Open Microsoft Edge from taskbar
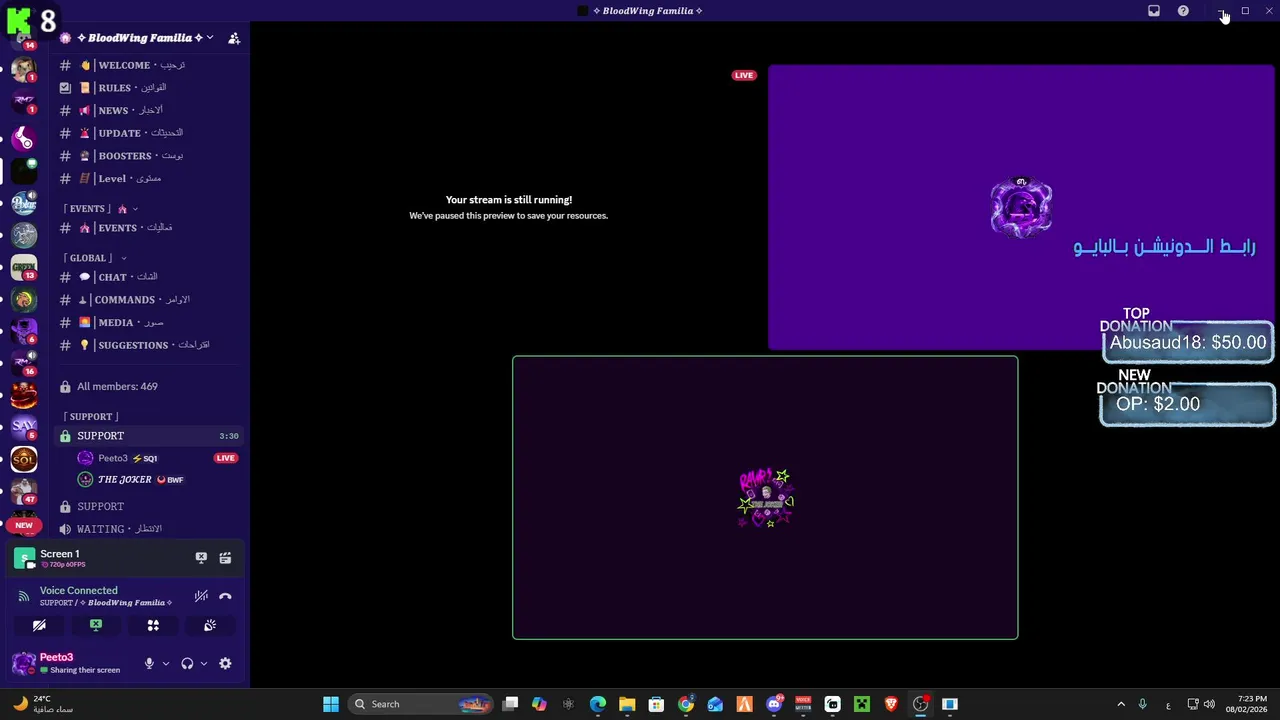The height and width of the screenshot is (720, 1280). [598, 704]
